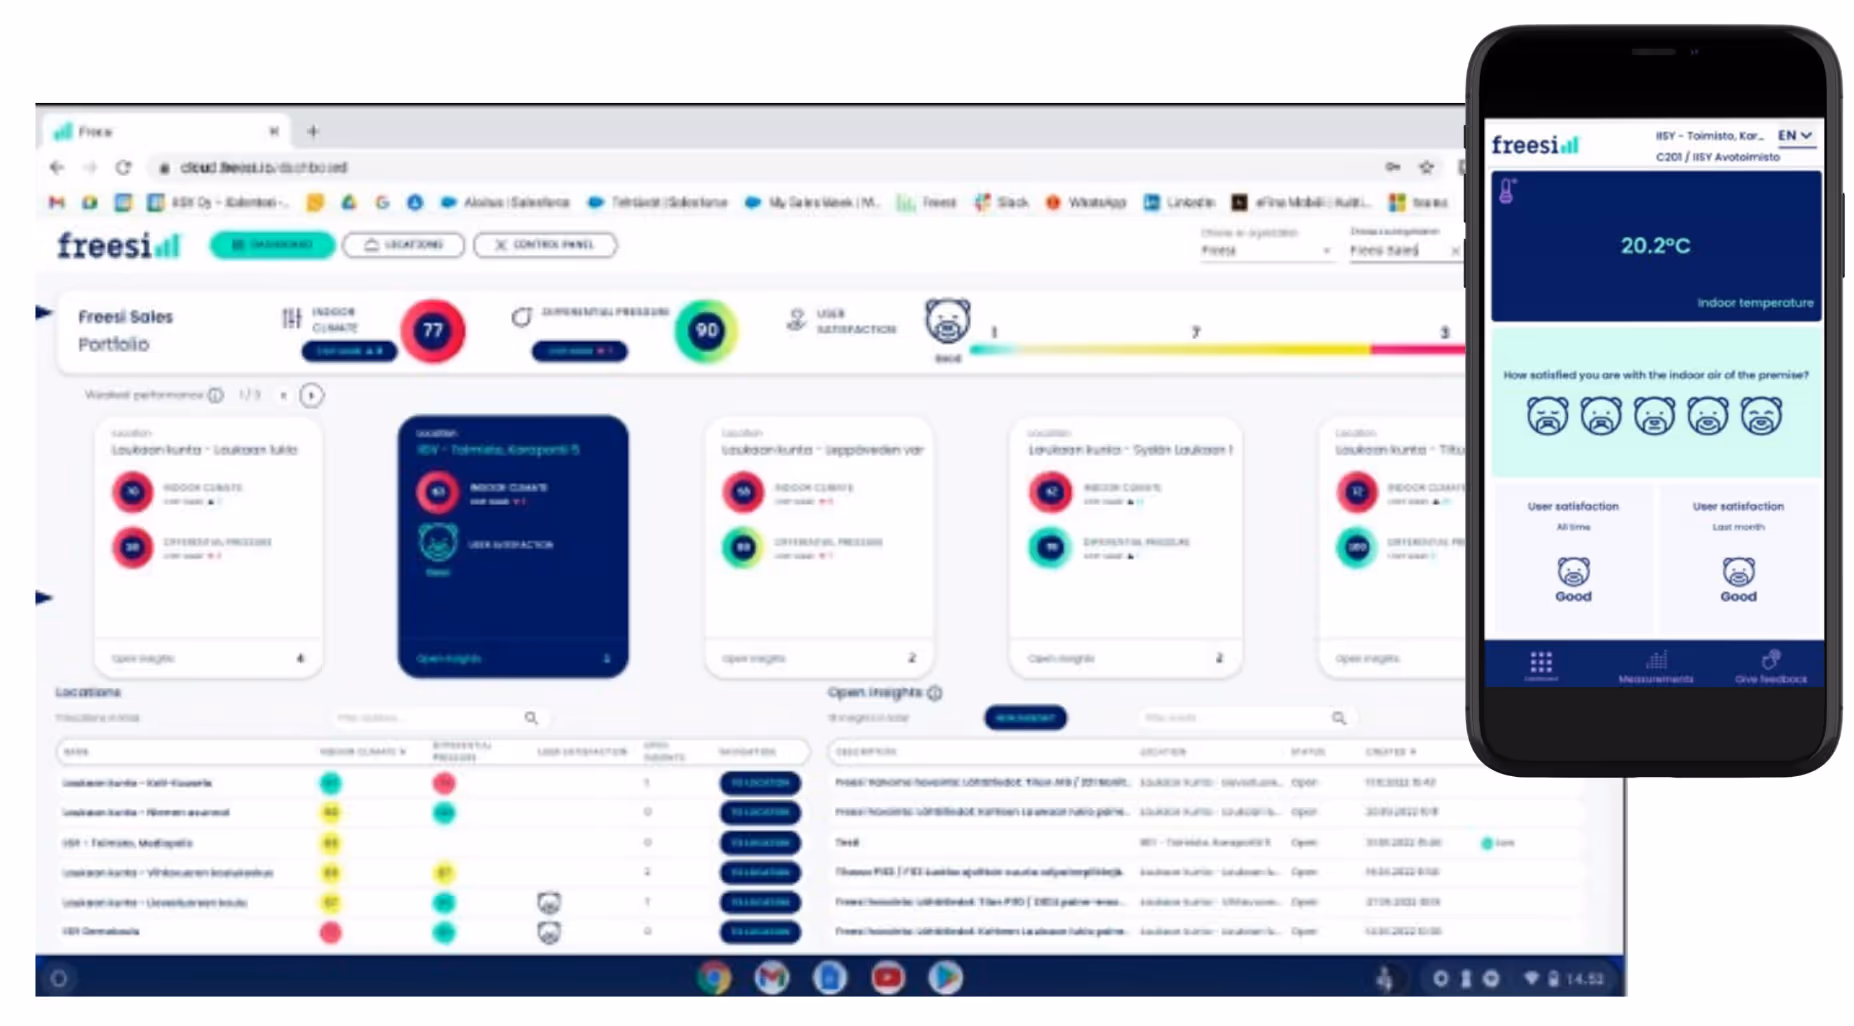Screen dimensions: 1854x1026
Task: Click the User Satisfaction icon in portfolio bar
Action: 796,320
